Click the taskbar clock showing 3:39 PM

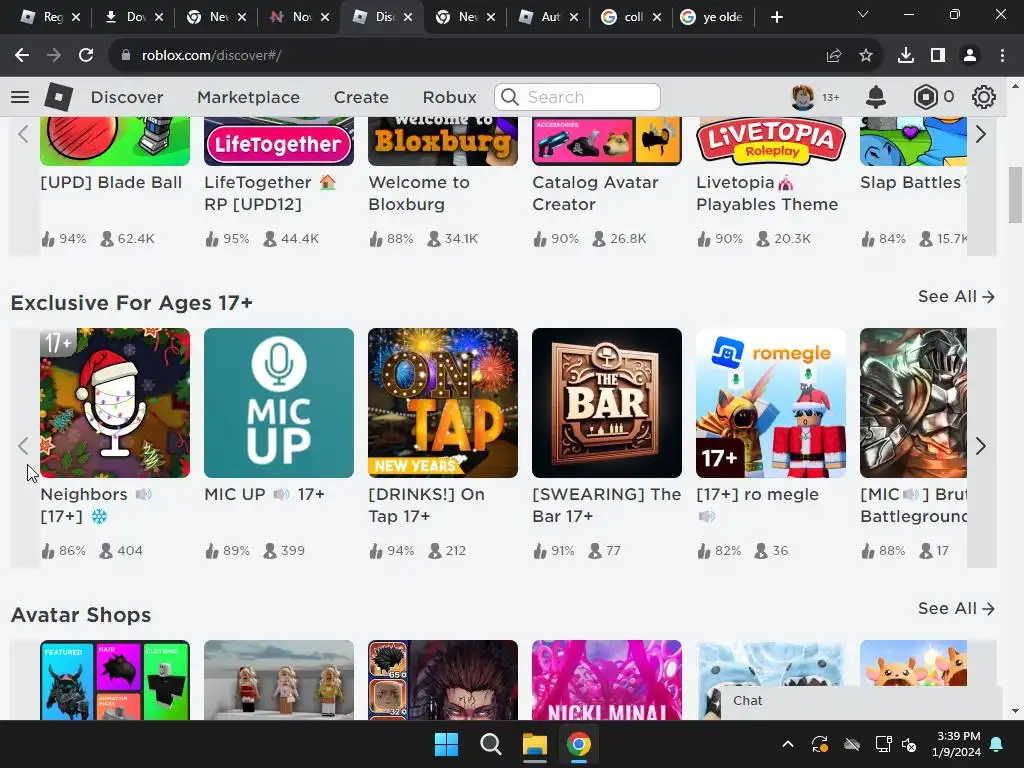pyautogui.click(x=958, y=744)
